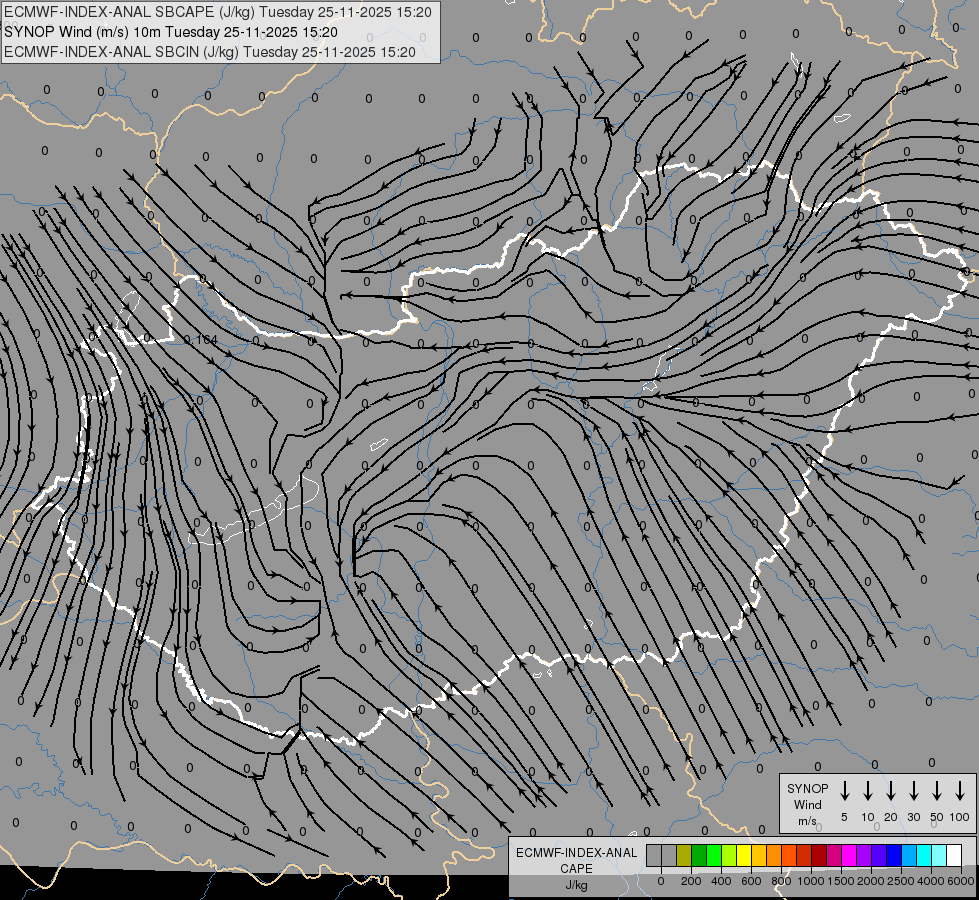
Task: Click the SBCIN title line at top
Action: (210, 52)
